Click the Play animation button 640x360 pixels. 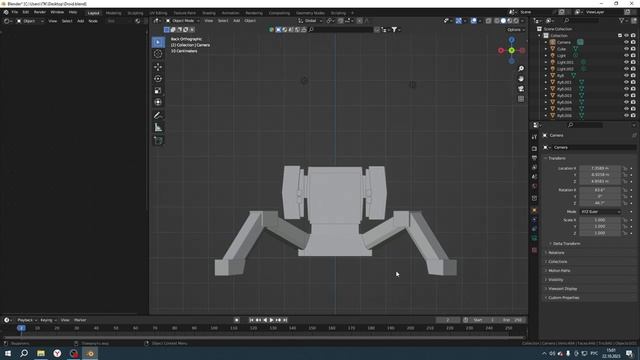271,320
